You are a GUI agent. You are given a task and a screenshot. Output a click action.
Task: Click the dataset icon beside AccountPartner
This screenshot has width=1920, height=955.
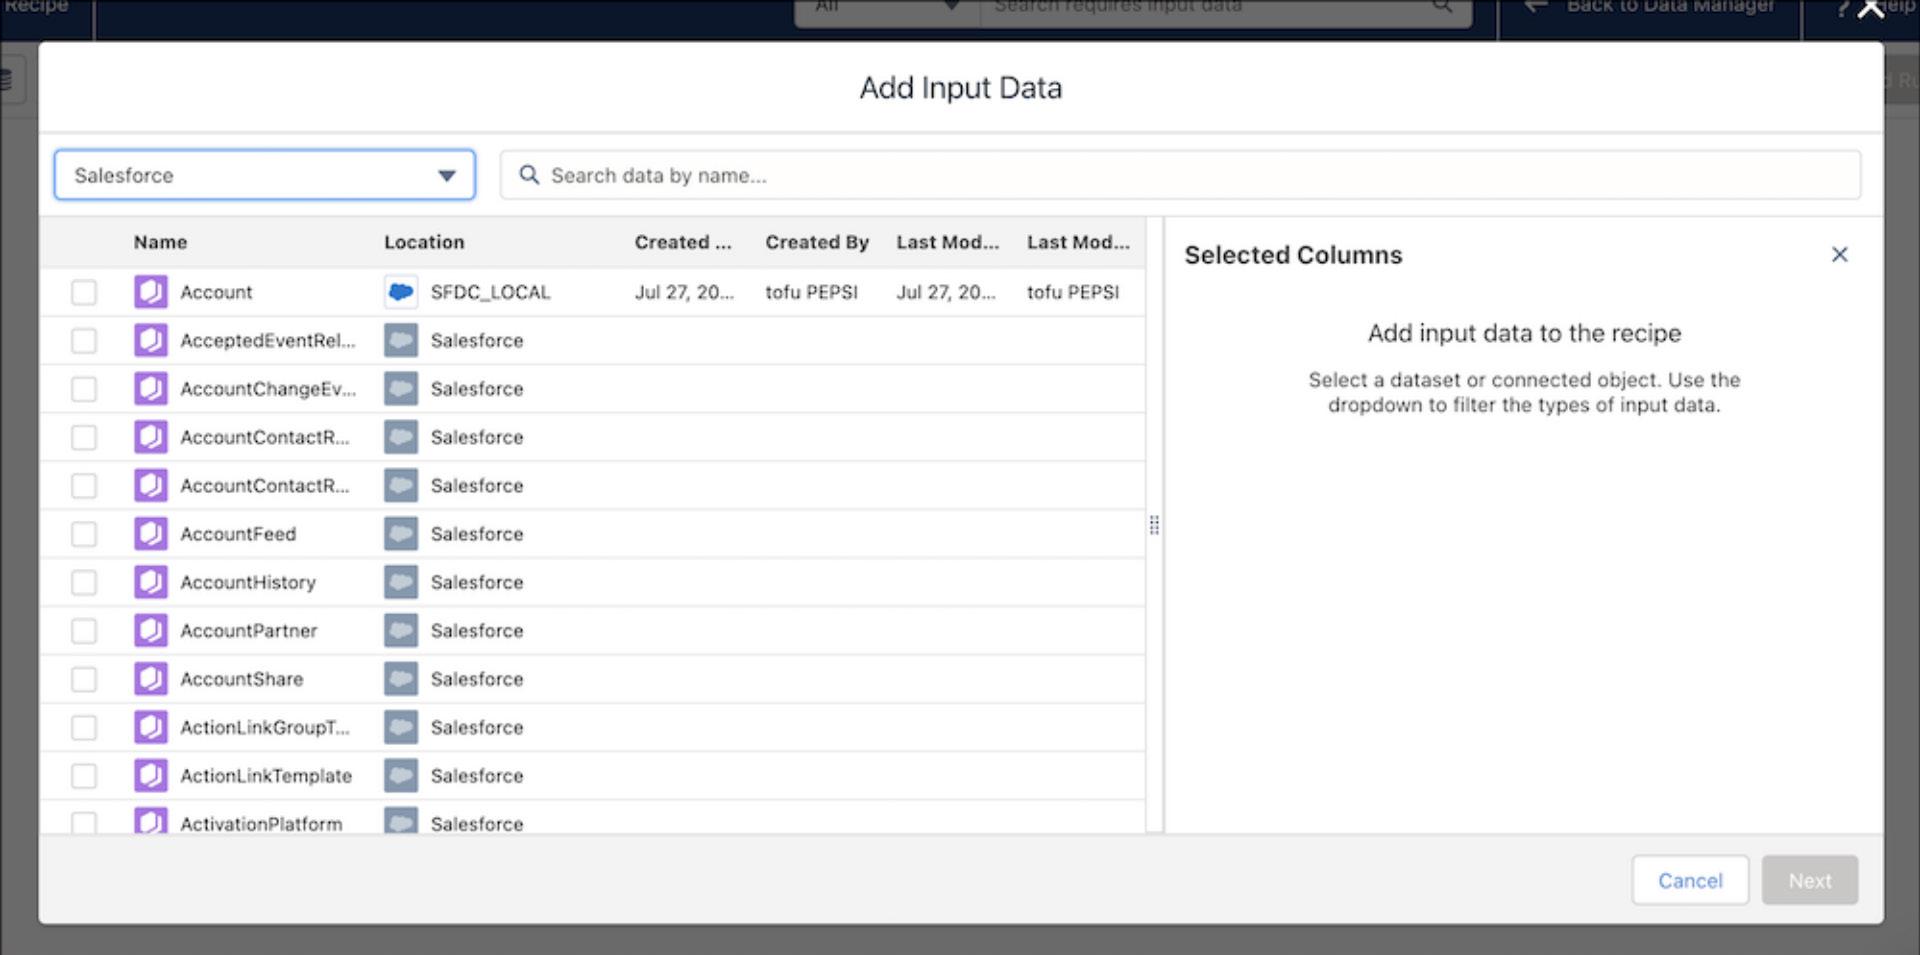[151, 631]
